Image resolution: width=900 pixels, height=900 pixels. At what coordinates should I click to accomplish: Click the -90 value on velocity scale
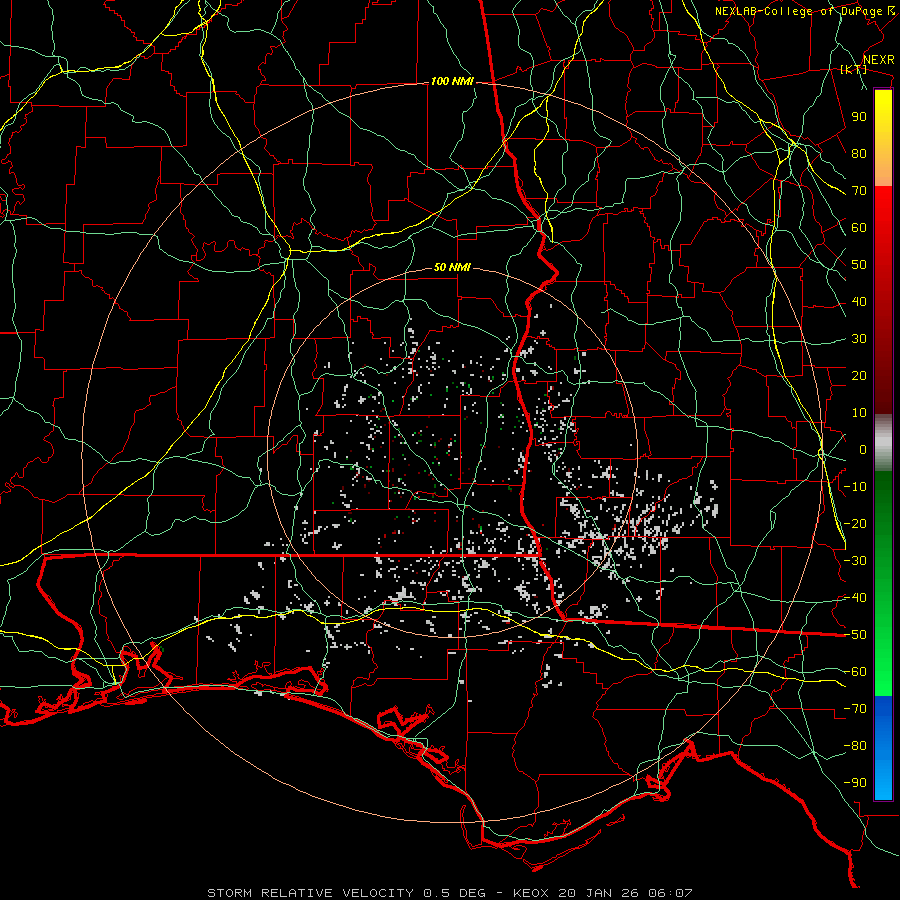click(x=855, y=783)
